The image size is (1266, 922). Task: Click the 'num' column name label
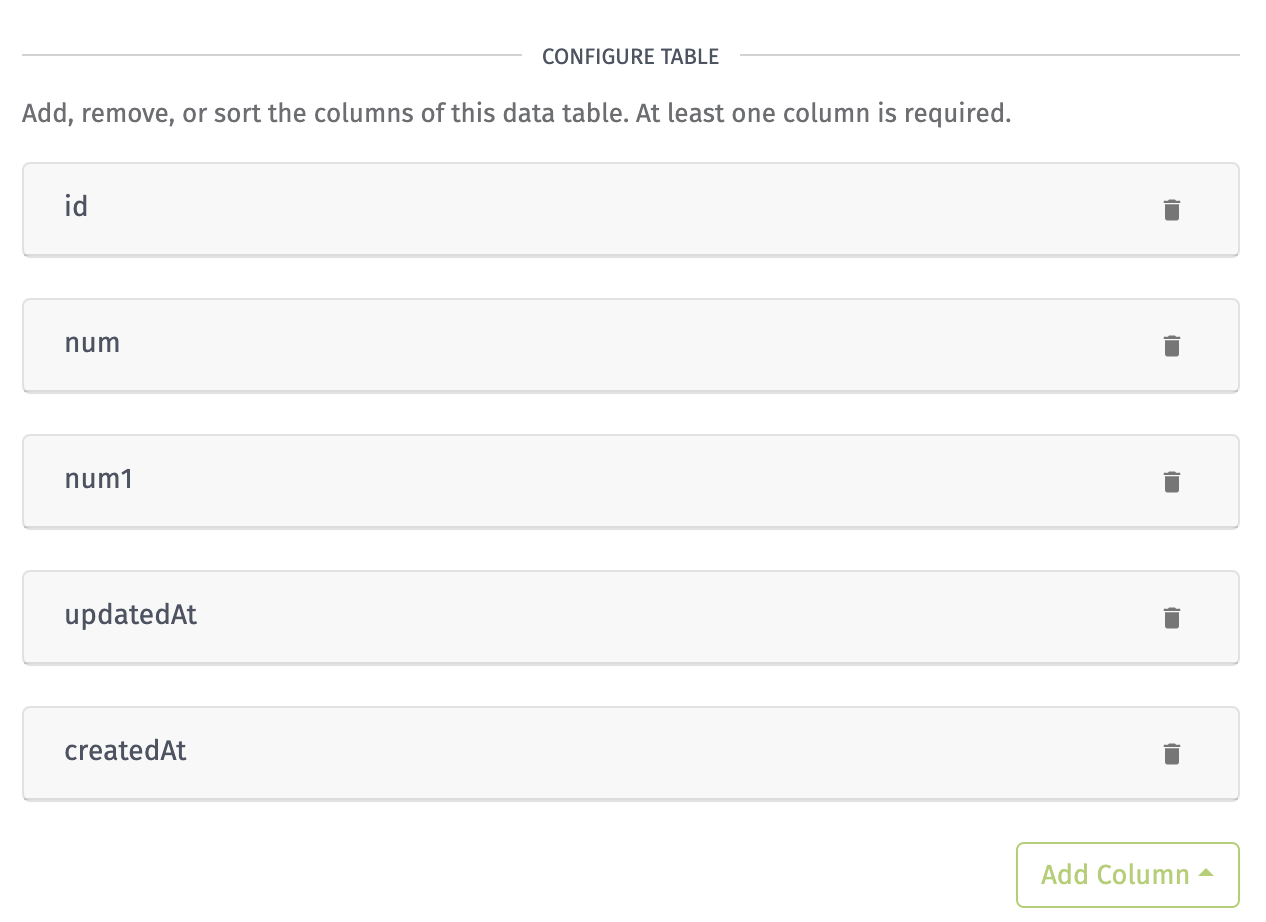92,344
